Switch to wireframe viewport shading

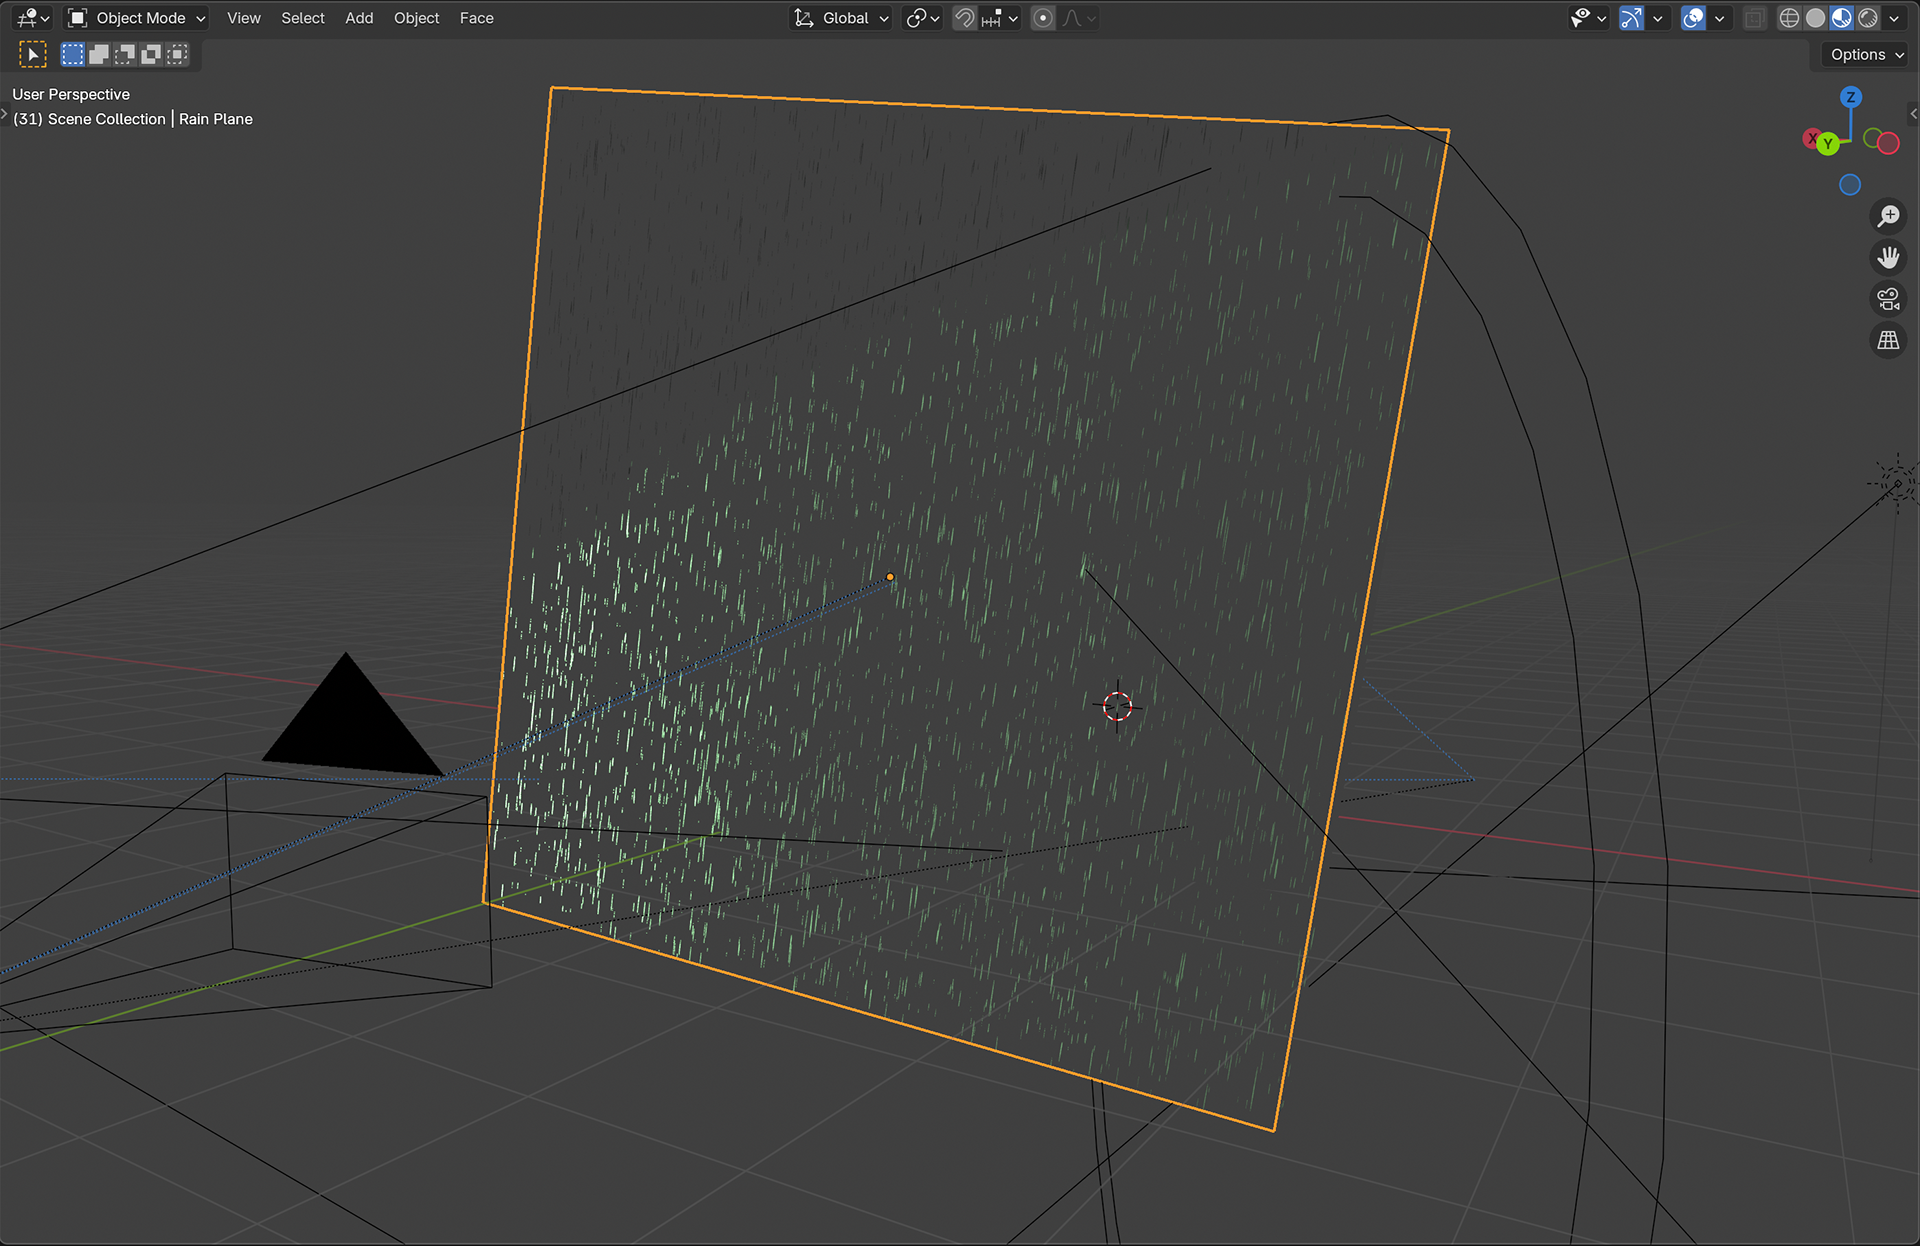click(1789, 18)
